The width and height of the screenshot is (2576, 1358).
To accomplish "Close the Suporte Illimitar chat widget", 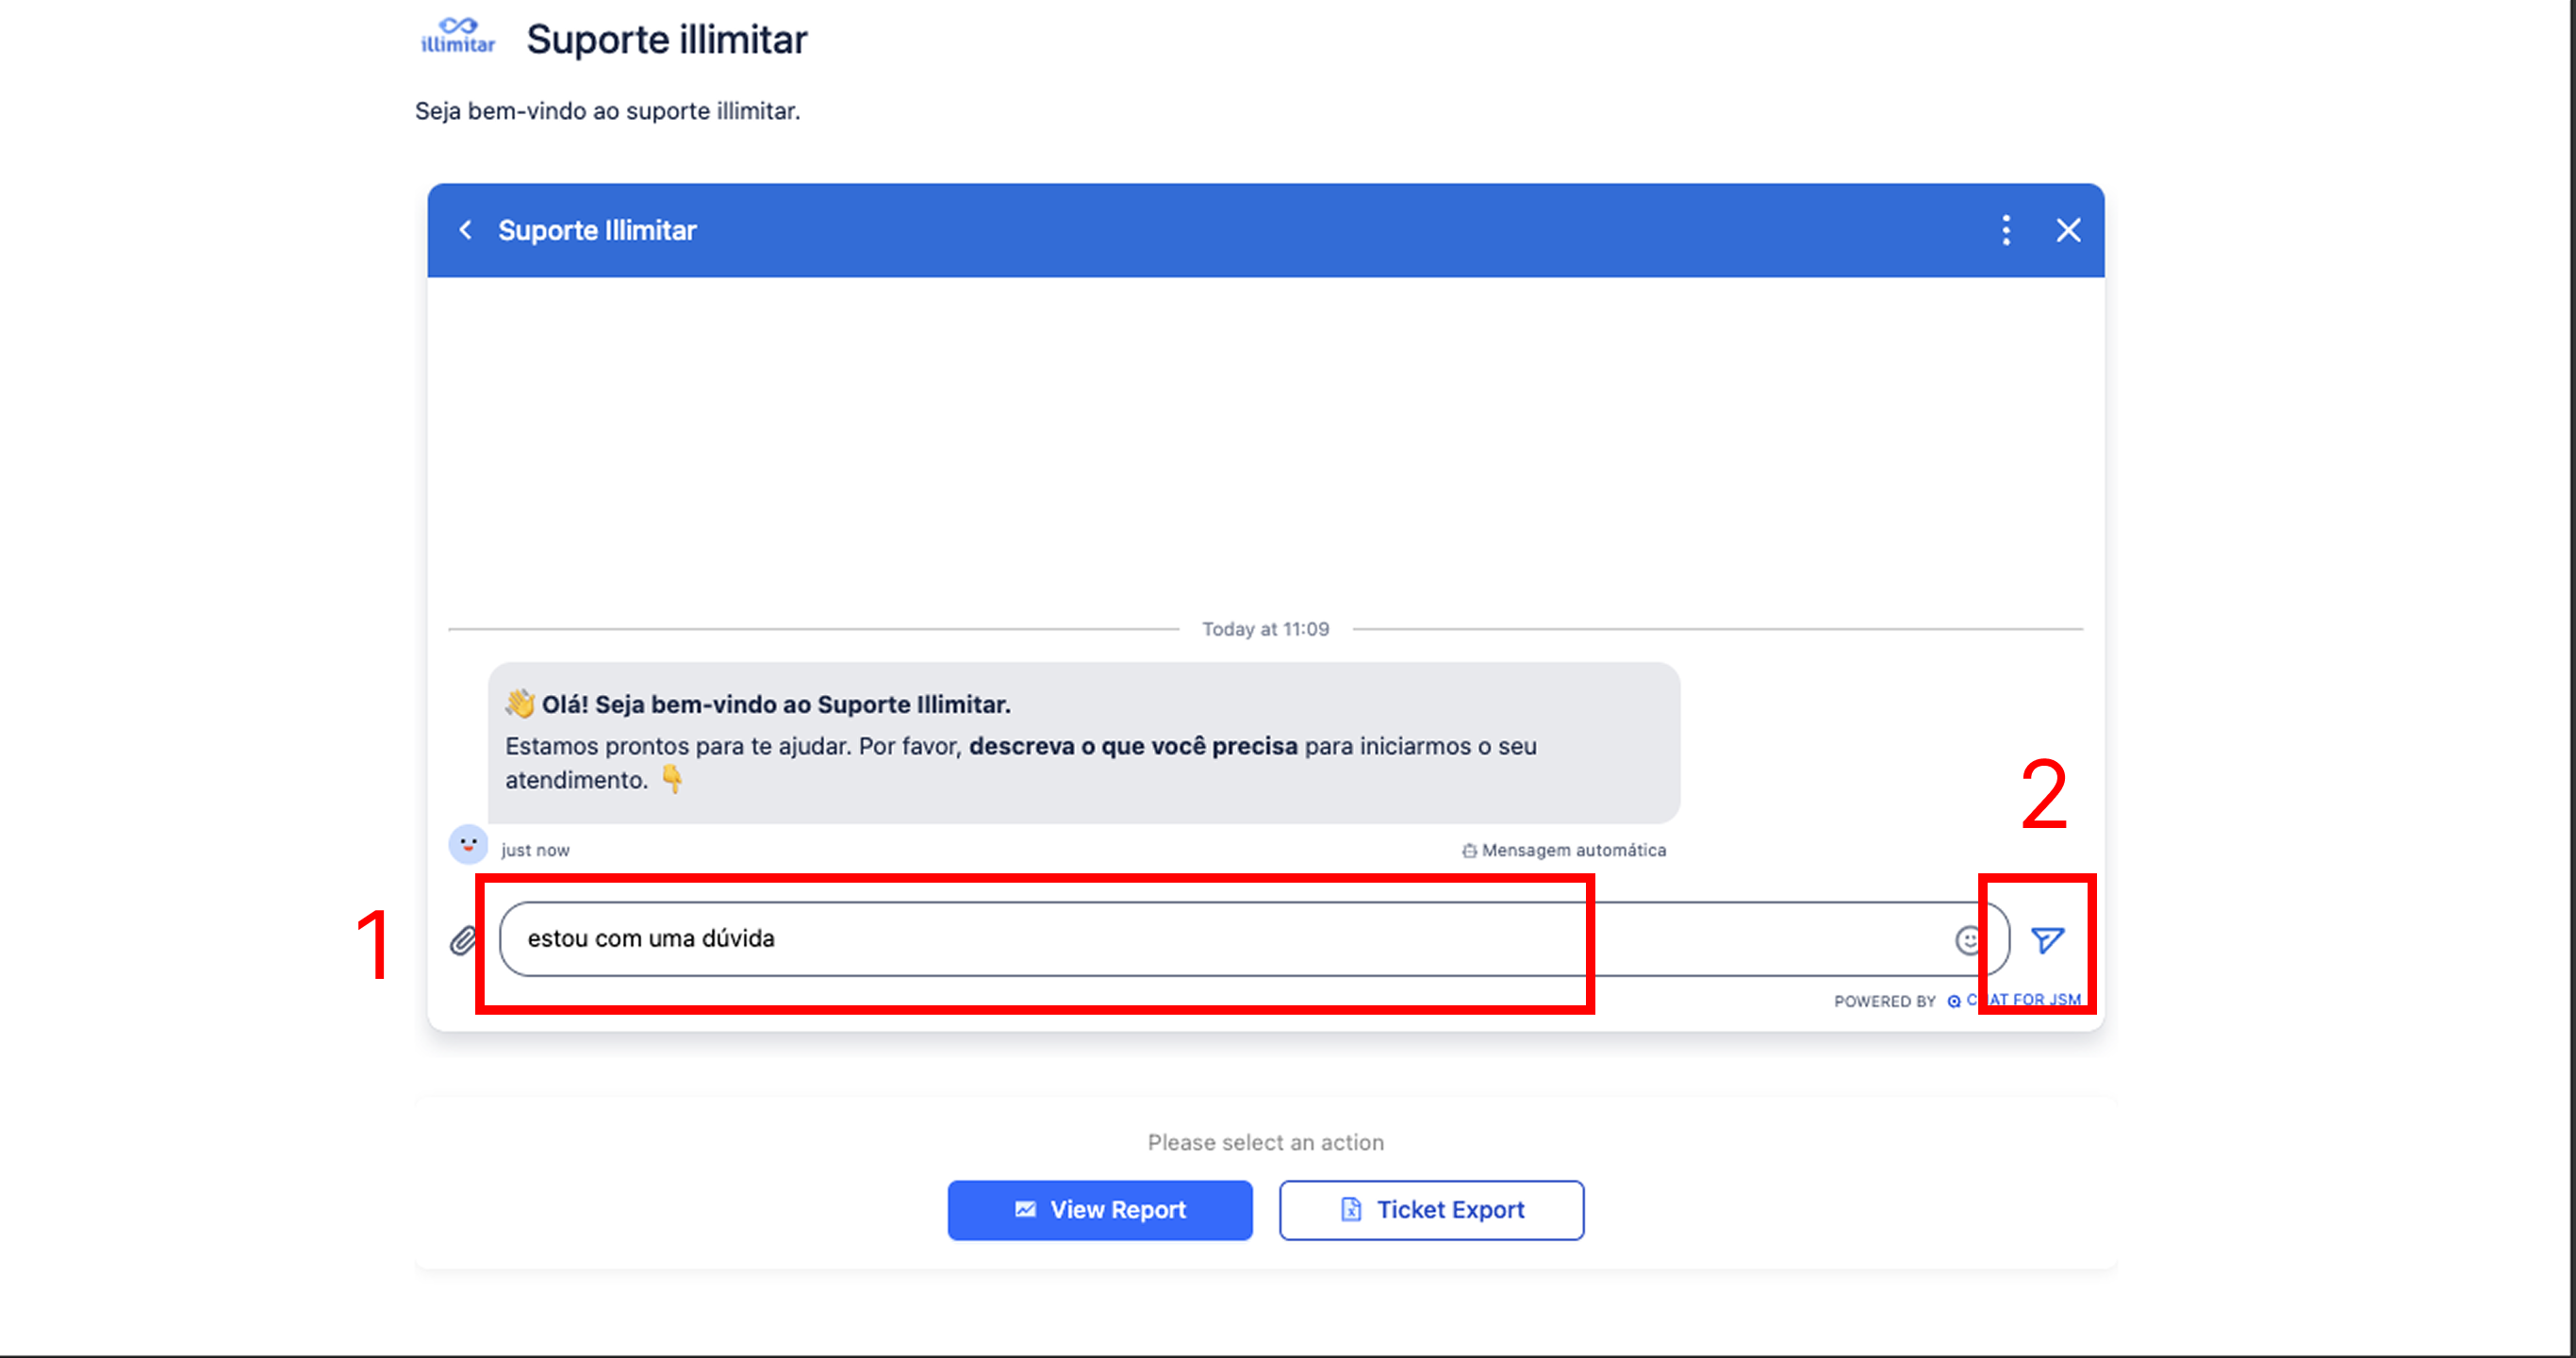I will tap(2068, 230).
